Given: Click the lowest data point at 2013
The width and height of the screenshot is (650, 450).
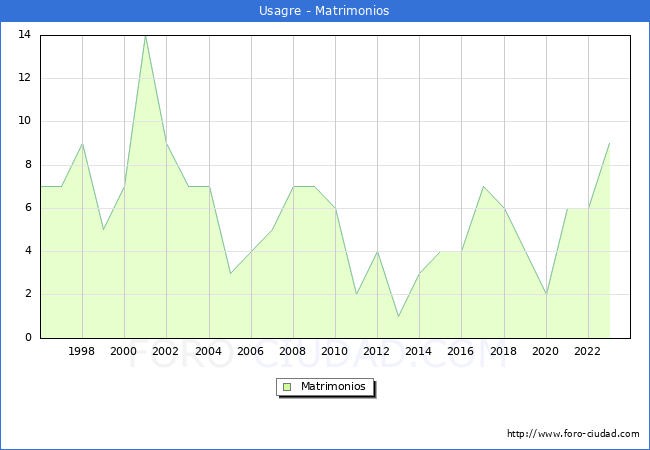Looking at the screenshot, I should (x=398, y=316).
